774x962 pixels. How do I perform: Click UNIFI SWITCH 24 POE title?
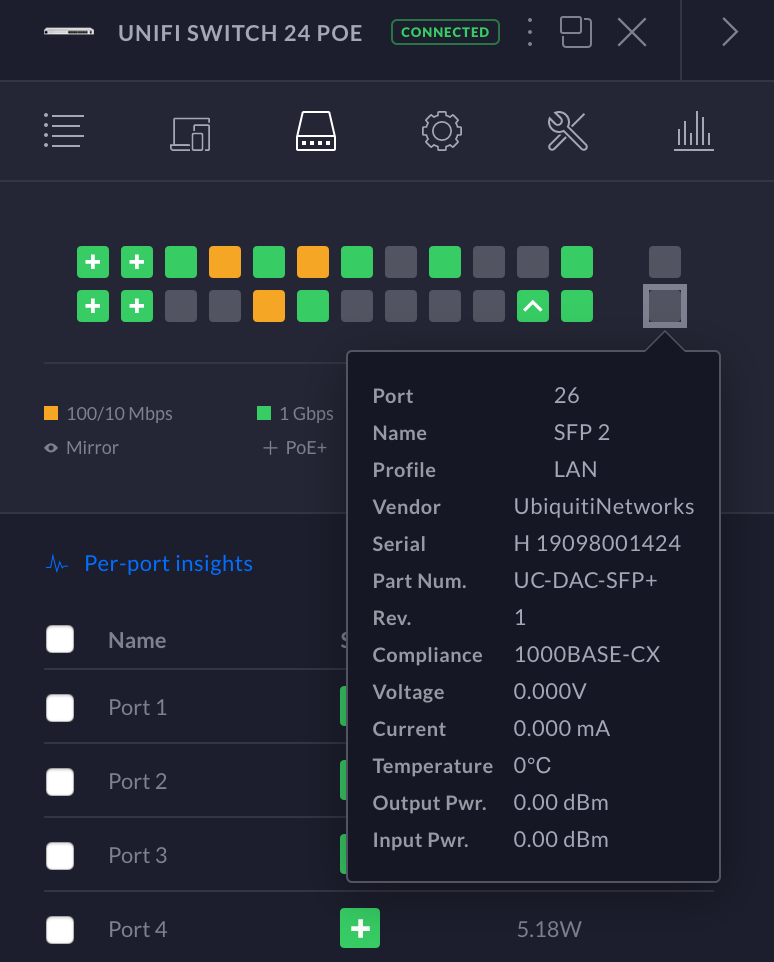240,33
